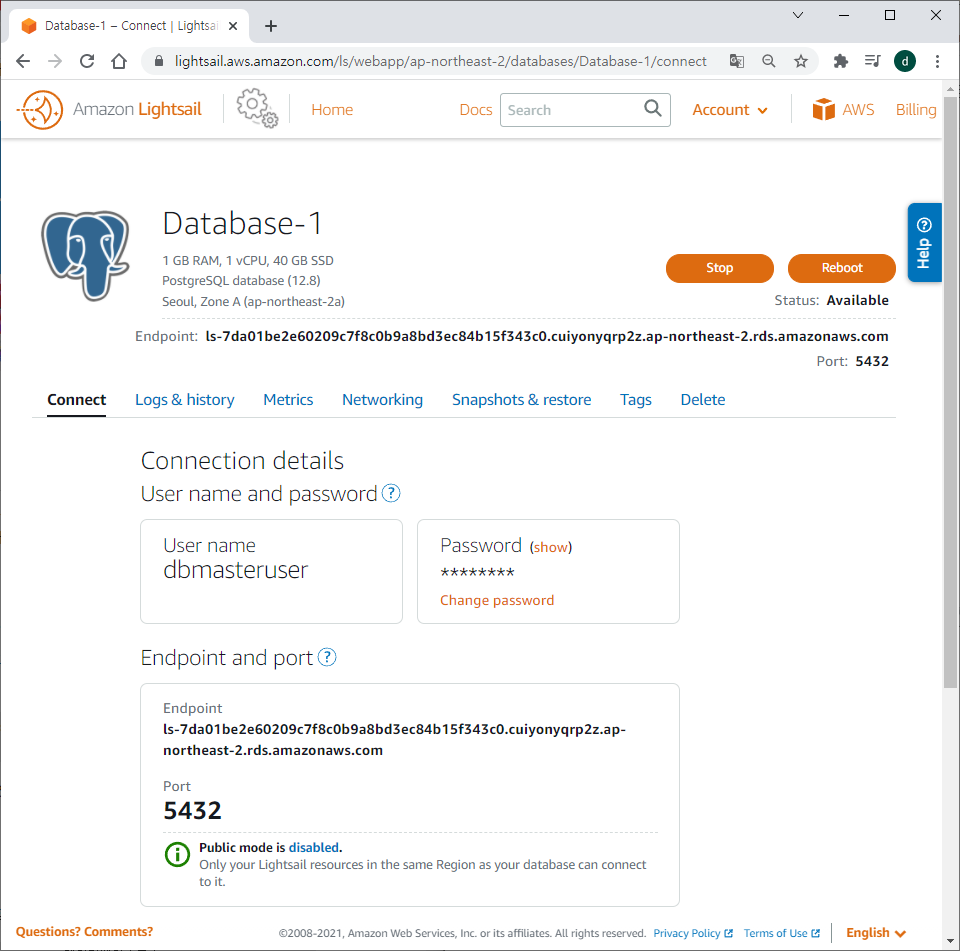Click the page vertical scrollbar thumb
This screenshot has width=960, height=951.
click(x=950, y=392)
